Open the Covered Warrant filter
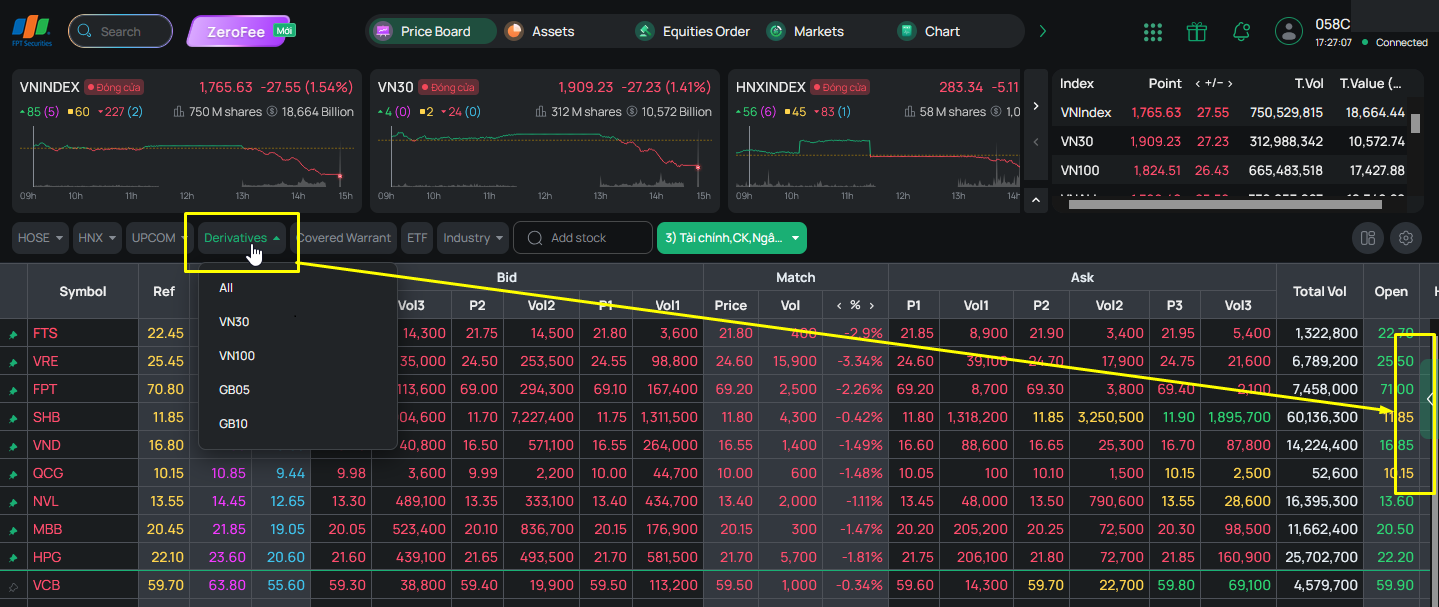Image resolution: width=1439 pixels, height=607 pixels. click(345, 238)
